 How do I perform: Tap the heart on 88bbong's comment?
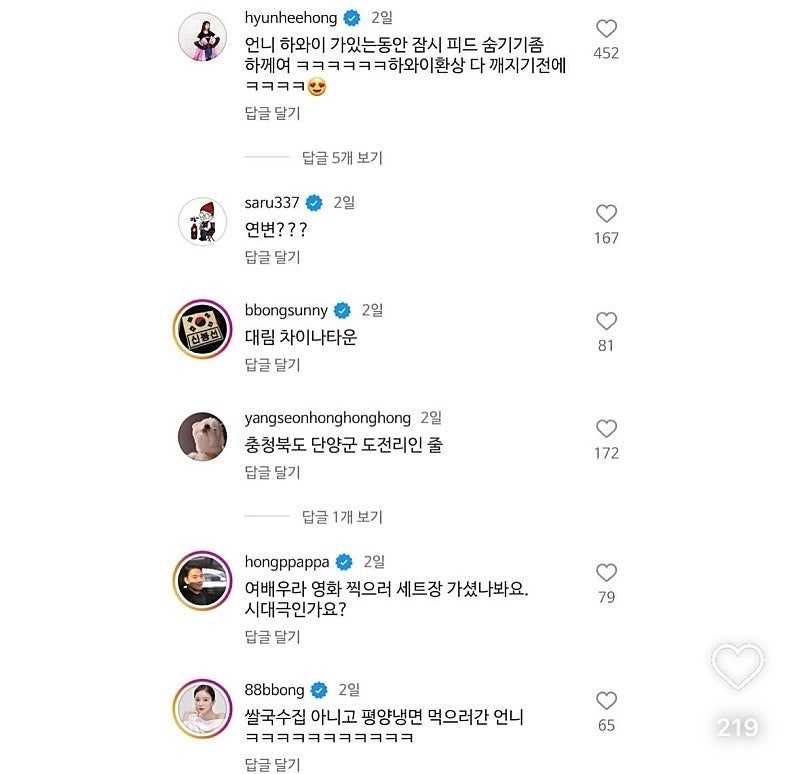click(606, 701)
